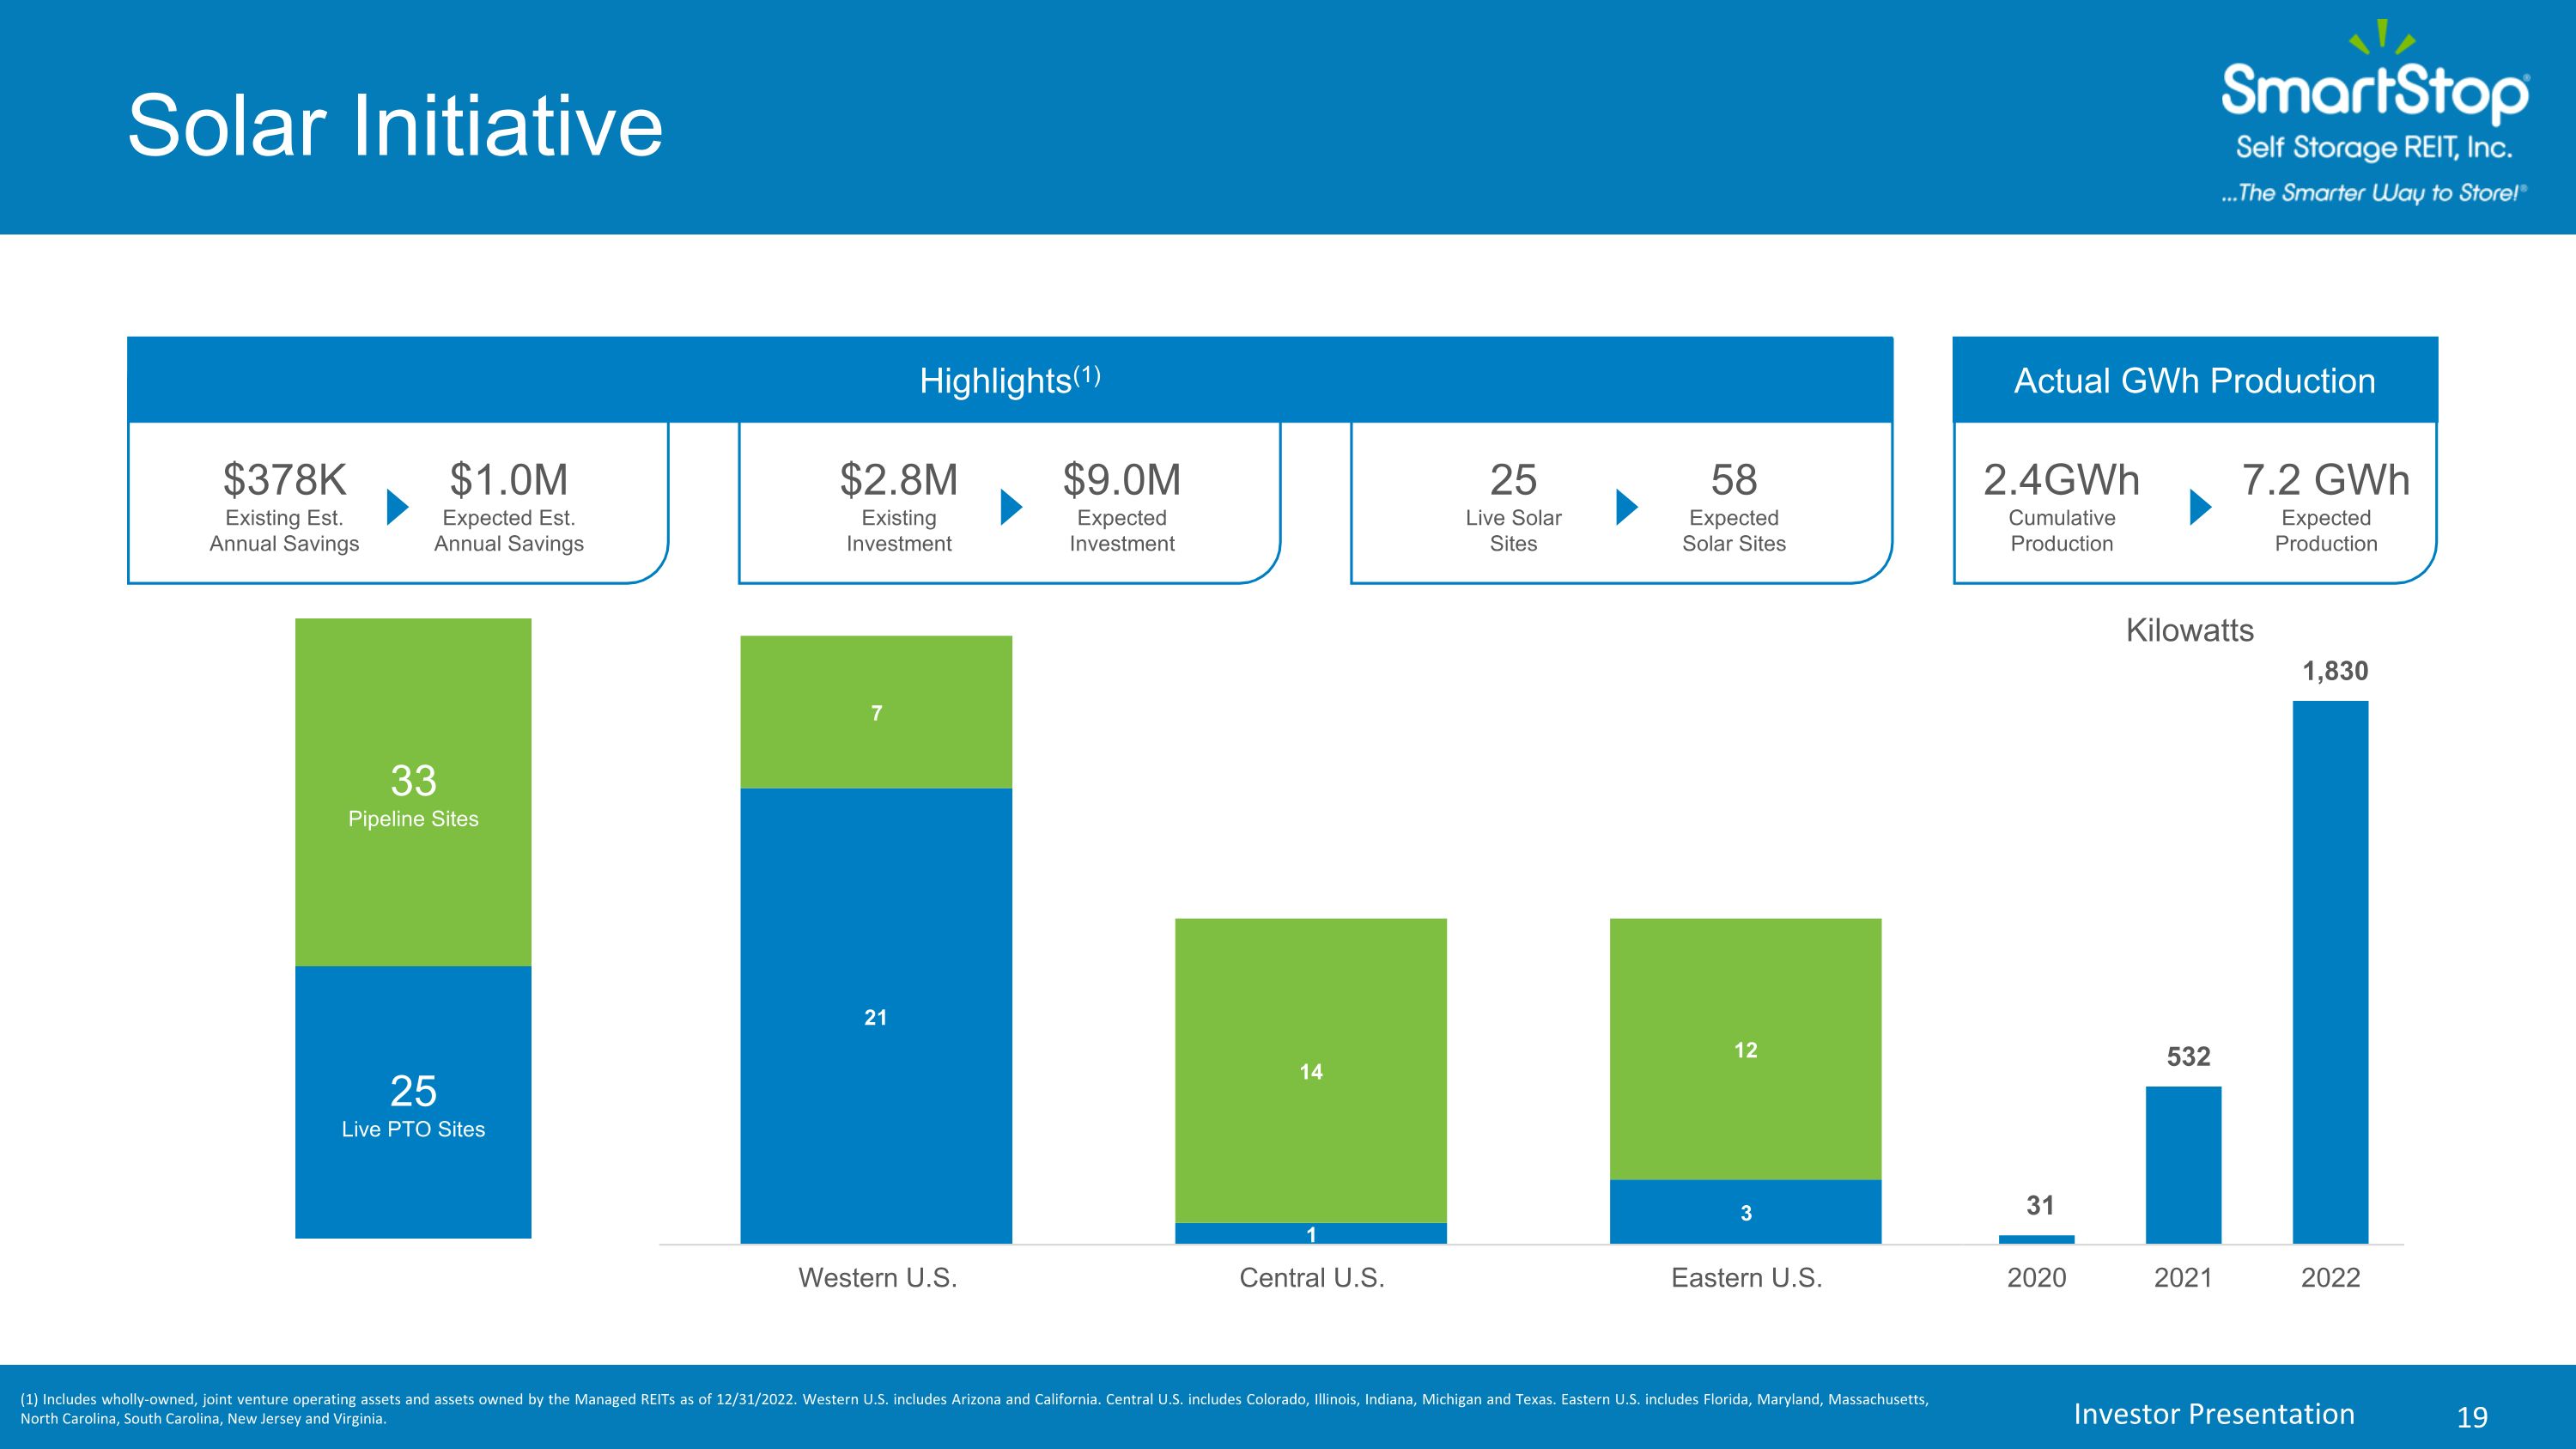This screenshot has width=2576, height=1449.
Task: Click the $9.0M expected investment value
Action: coord(1122,480)
